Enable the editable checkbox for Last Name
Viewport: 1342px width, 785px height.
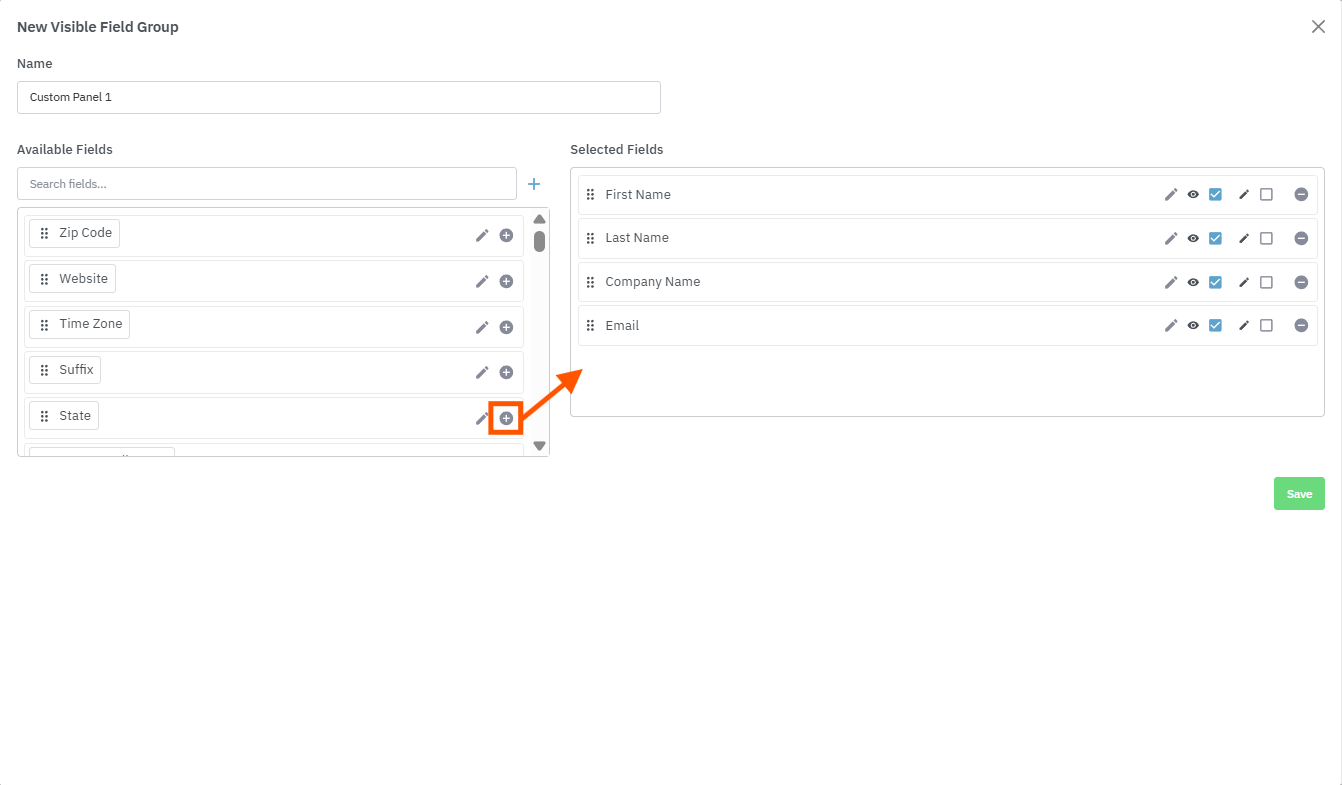[x=1266, y=238]
